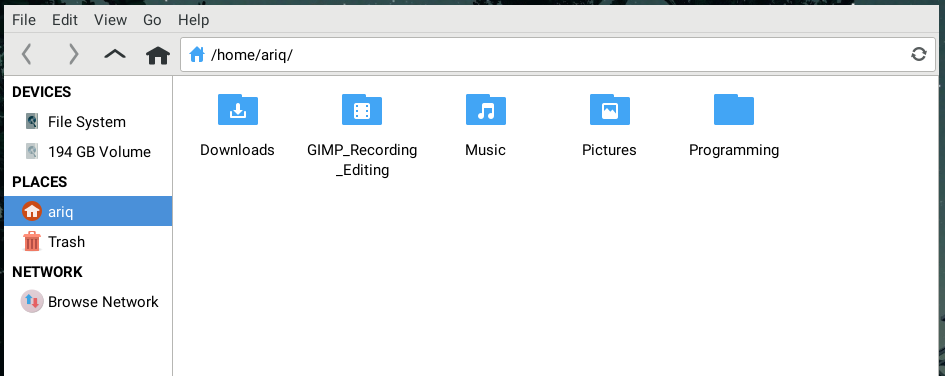Click the orange ariq home icon

32,212
